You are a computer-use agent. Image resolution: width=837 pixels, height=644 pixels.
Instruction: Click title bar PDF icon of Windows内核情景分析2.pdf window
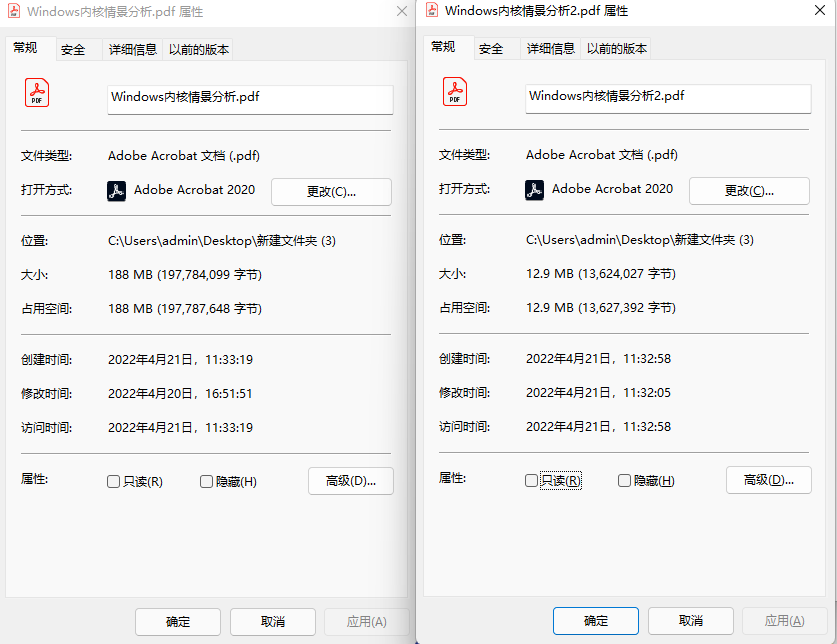[433, 11]
